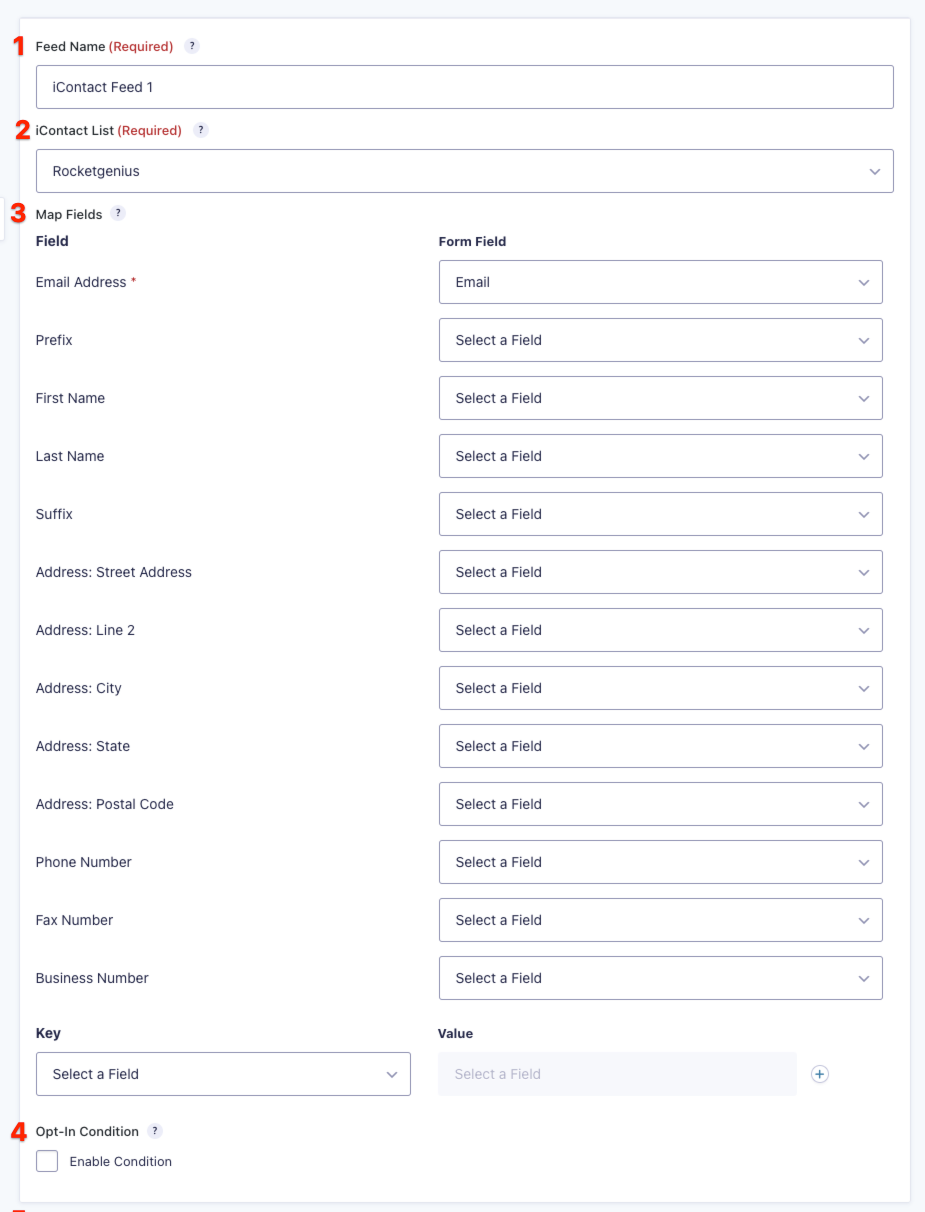Map a field to Address City
Image resolution: width=925 pixels, height=1212 pixels.
660,688
